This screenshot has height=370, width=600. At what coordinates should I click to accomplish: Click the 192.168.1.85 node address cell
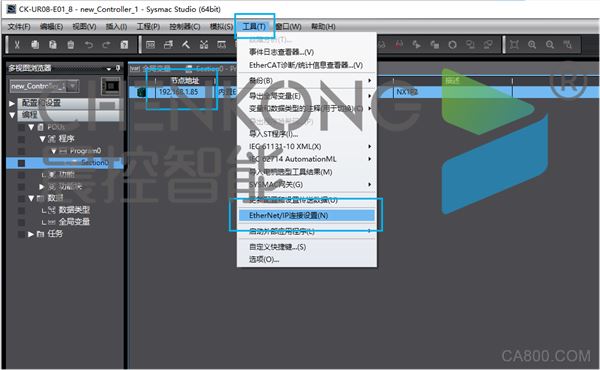point(179,92)
